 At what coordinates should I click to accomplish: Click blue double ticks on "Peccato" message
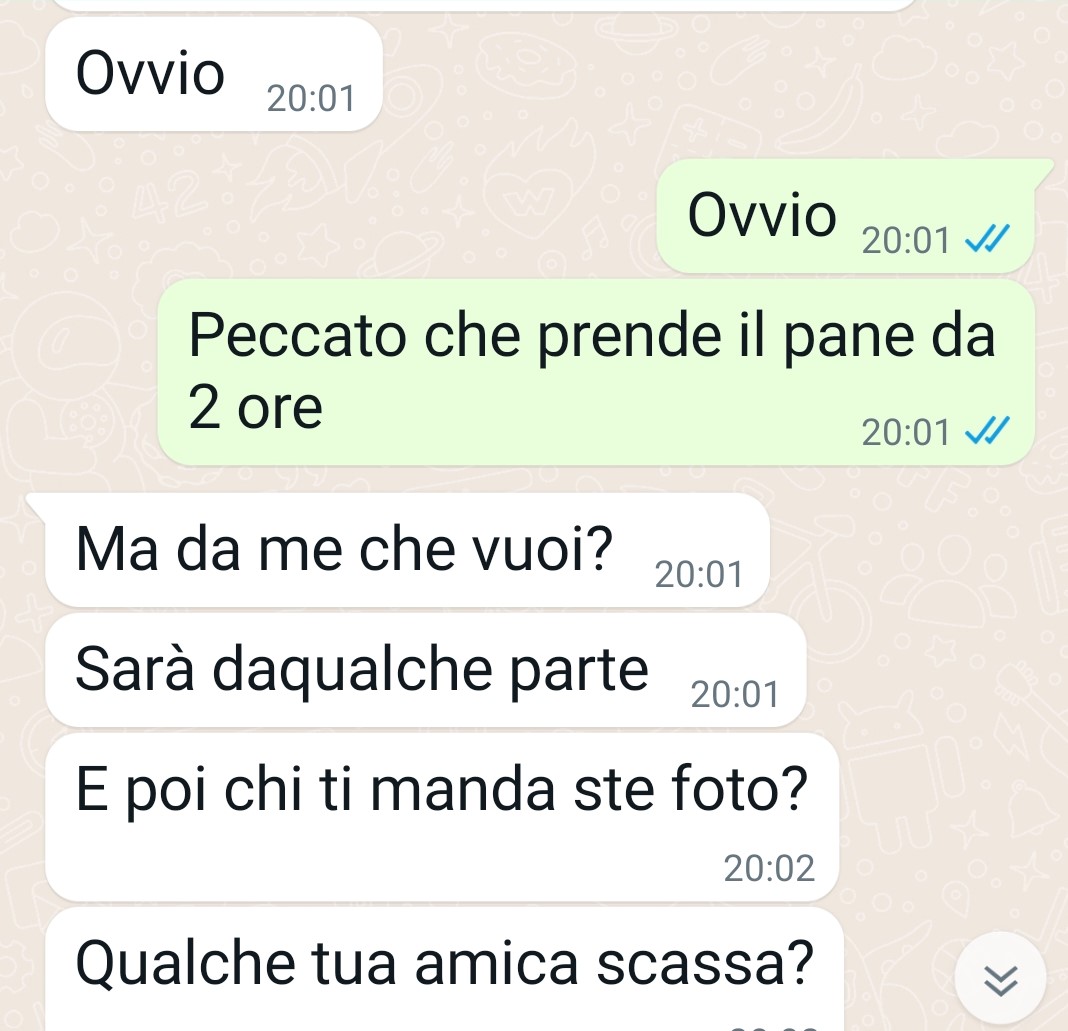(x=987, y=431)
